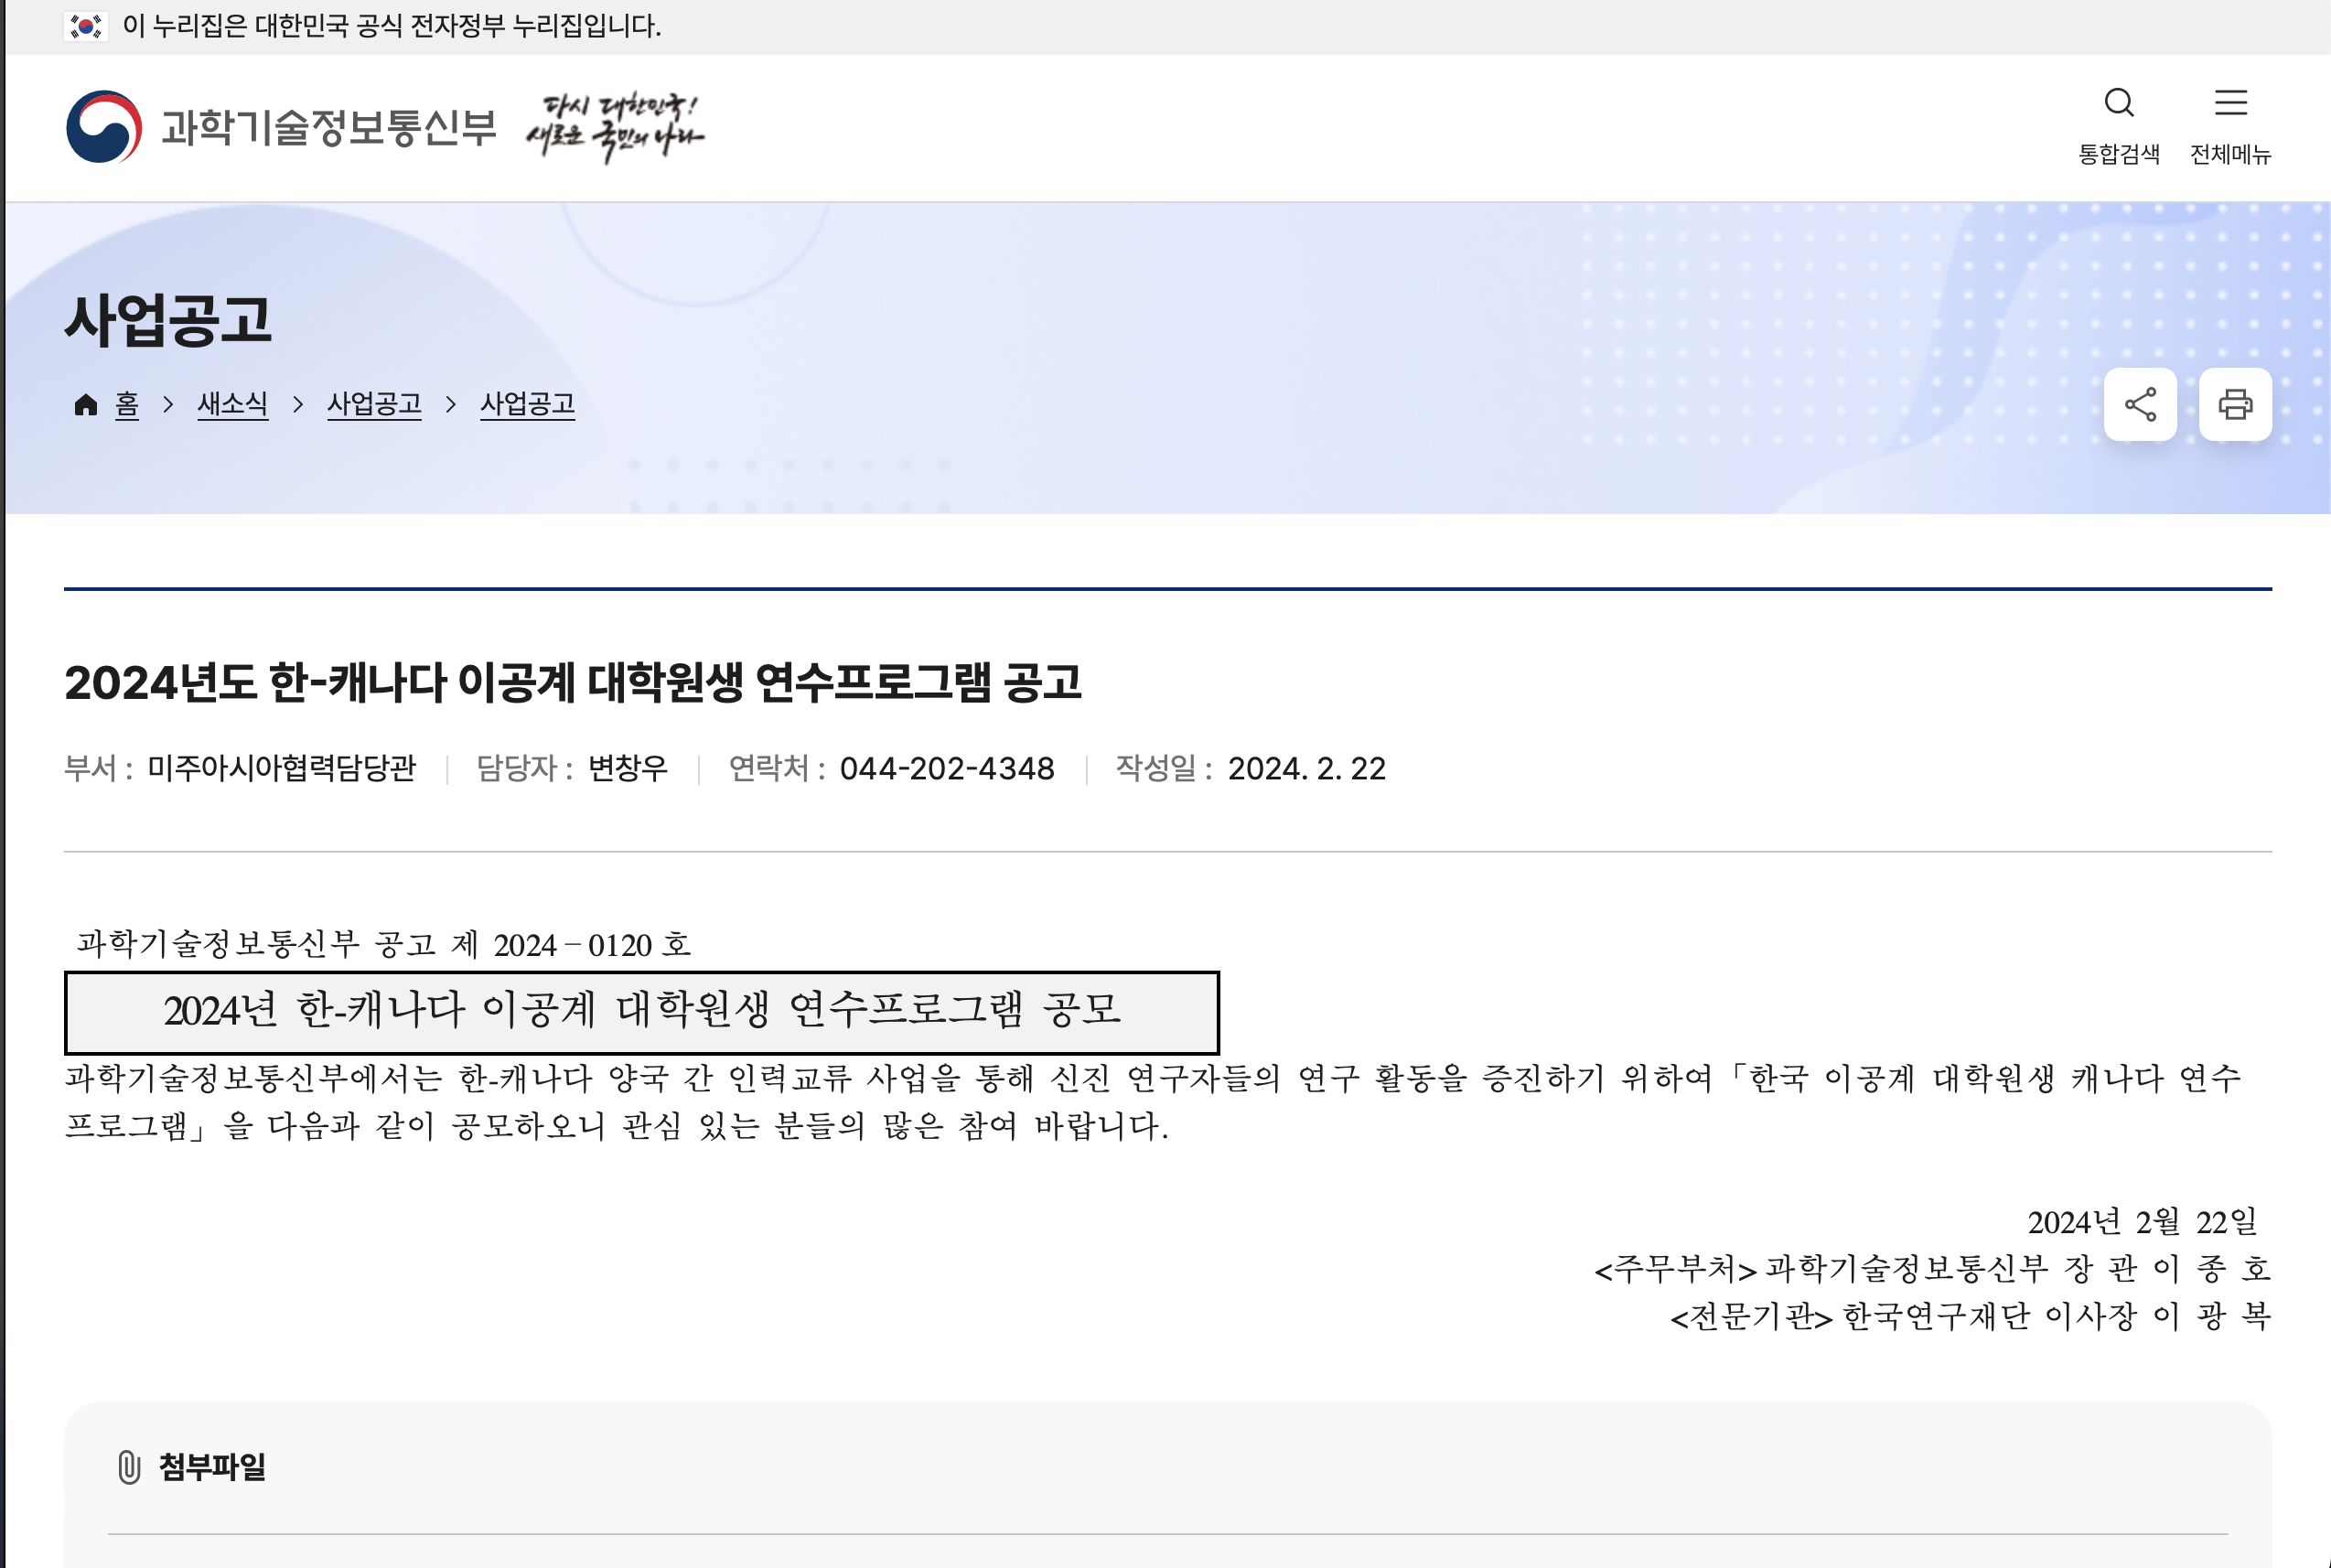Click the boxed 공모 heading in body
The image size is (2331, 1568).
[x=641, y=1011]
